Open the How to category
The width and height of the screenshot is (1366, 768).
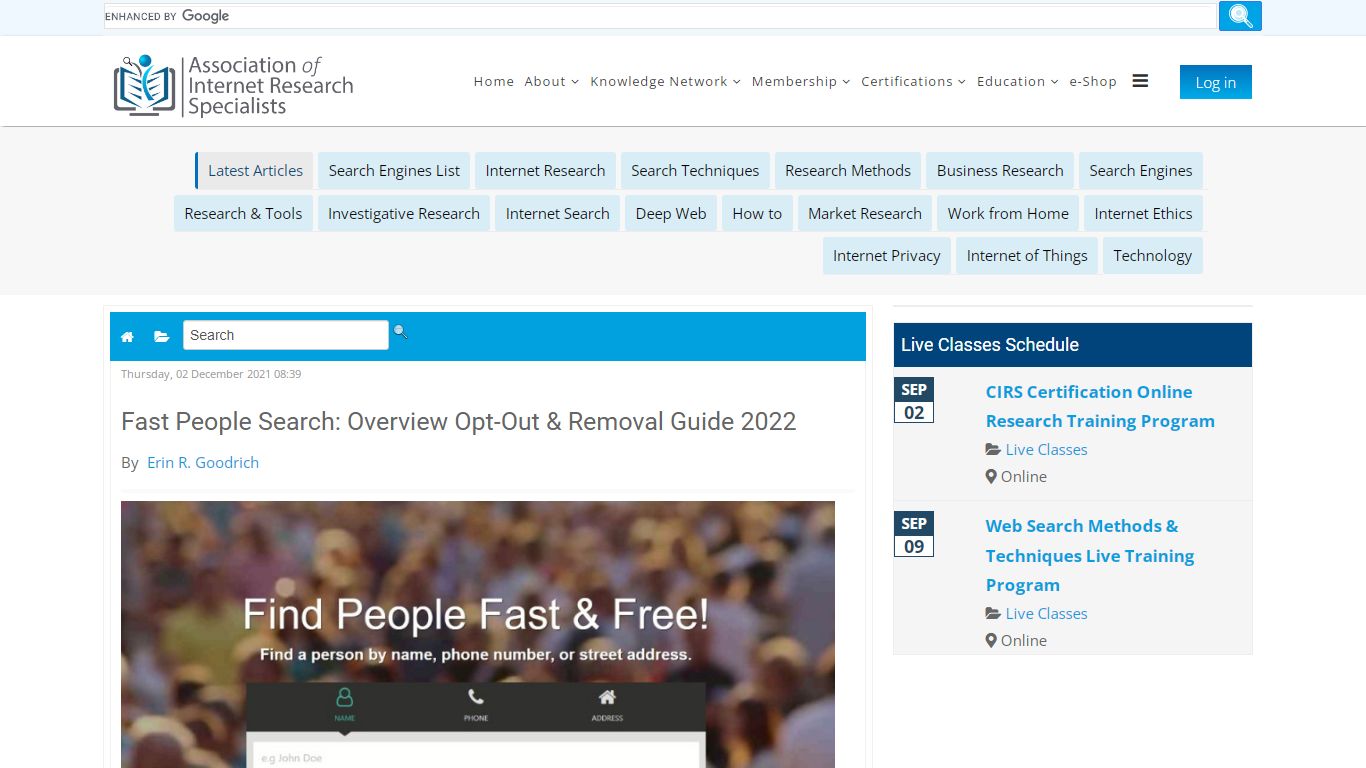click(757, 213)
